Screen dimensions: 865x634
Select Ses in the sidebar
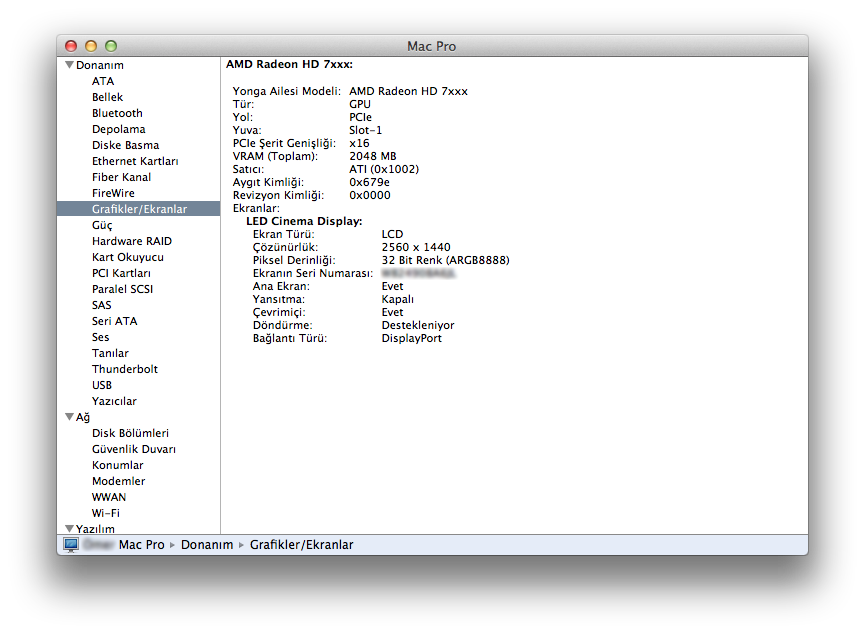click(100, 337)
